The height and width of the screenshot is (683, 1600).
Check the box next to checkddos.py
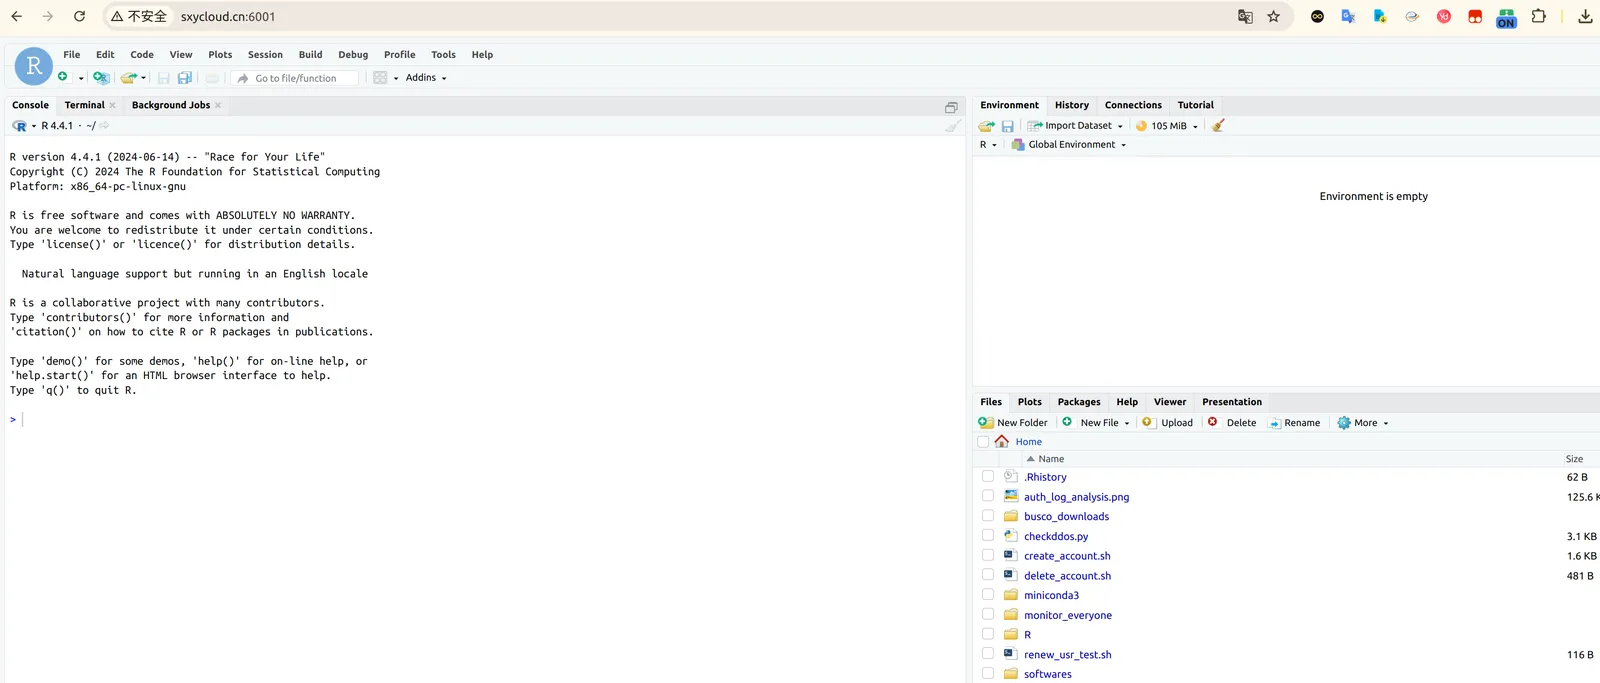tap(988, 536)
